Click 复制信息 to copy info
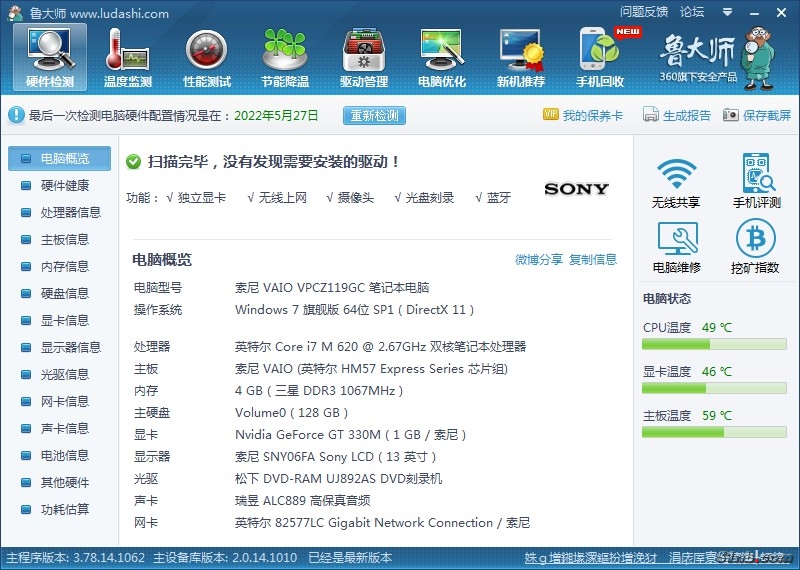 pyautogui.click(x=593, y=259)
